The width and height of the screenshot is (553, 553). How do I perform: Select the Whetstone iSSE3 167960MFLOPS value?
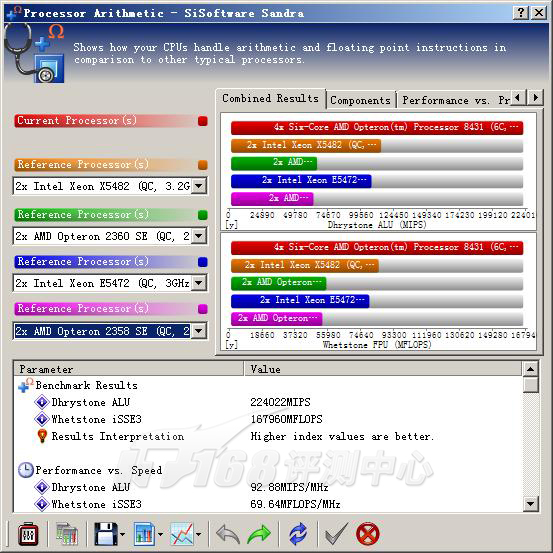(x=286, y=419)
